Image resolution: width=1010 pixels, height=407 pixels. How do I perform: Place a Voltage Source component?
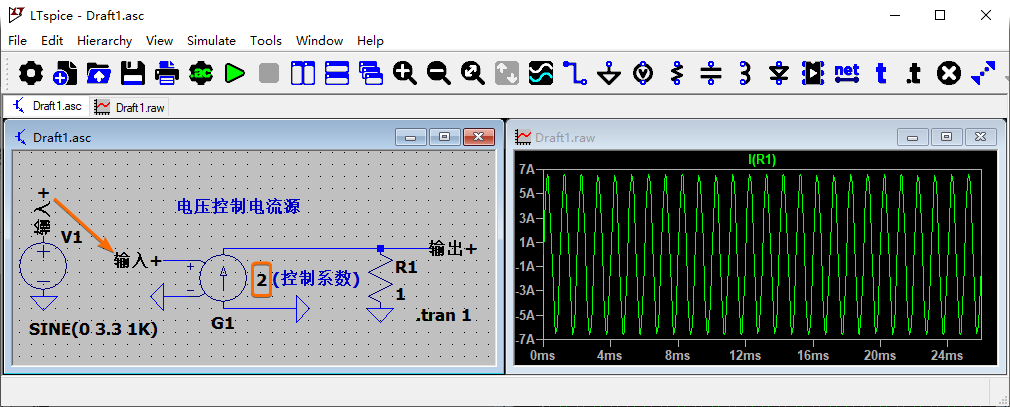click(x=643, y=73)
